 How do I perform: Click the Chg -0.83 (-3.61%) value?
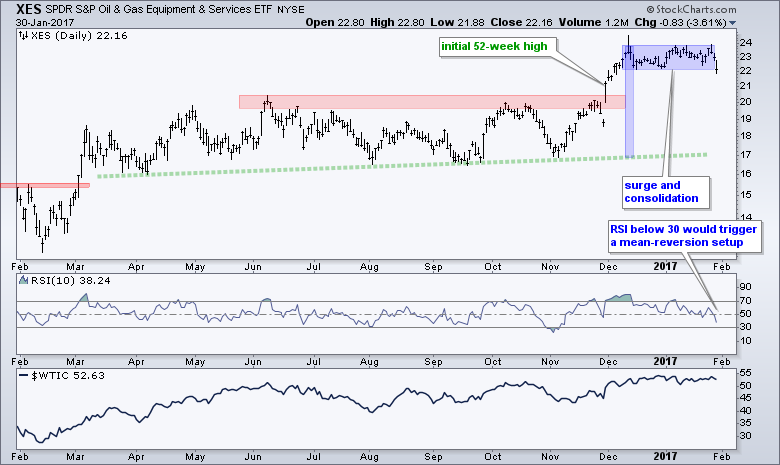click(681, 22)
